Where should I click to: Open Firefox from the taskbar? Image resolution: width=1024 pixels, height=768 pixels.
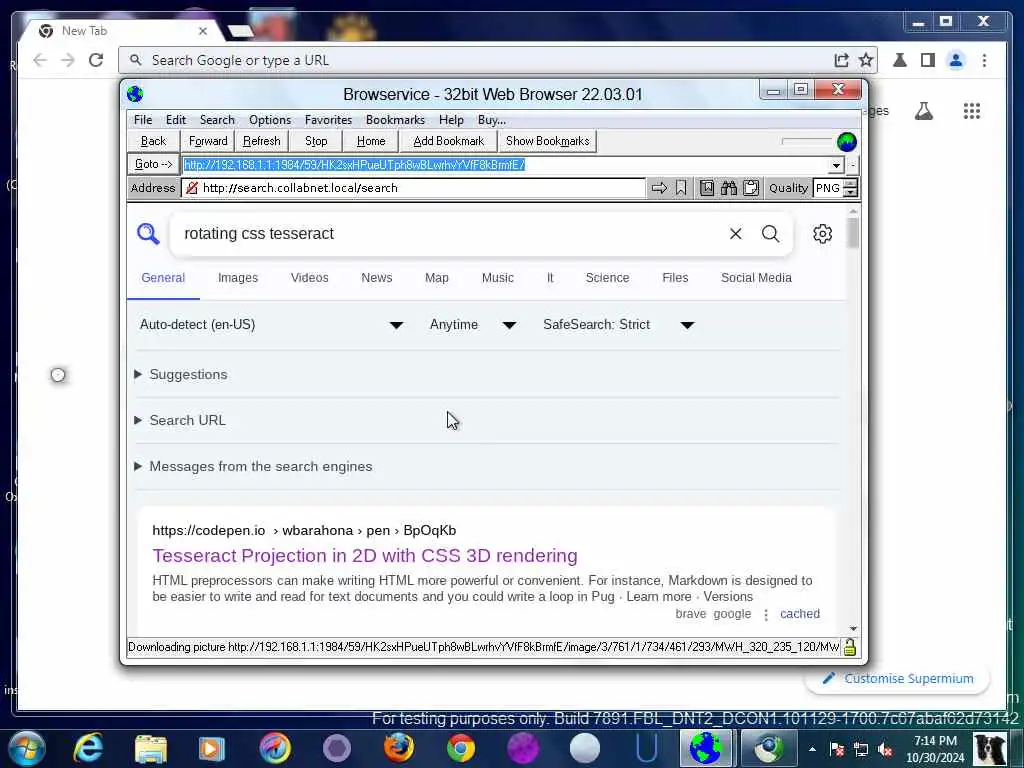398,748
